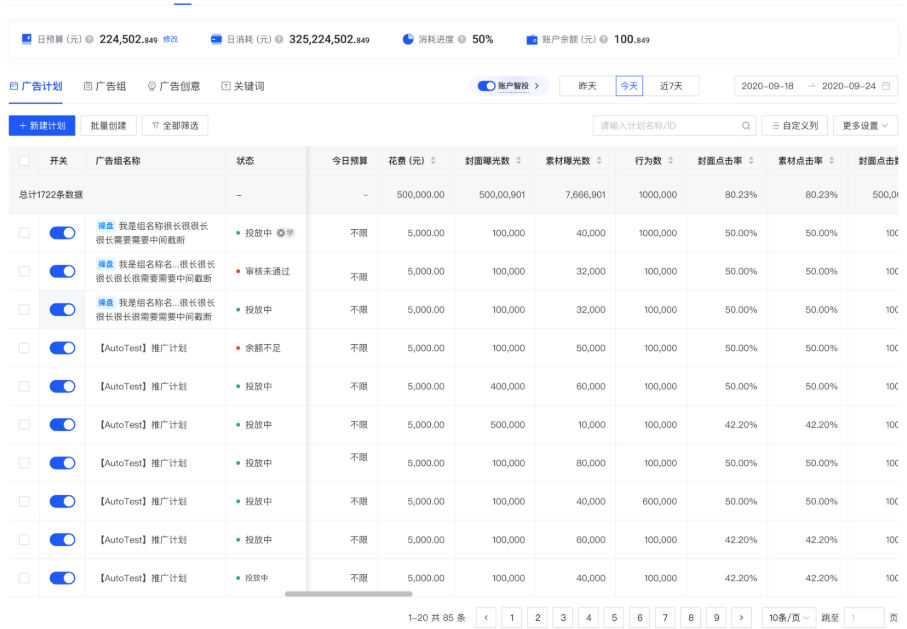Screen dimensions: 907x629
Task: Click 1-20 共 85 条 pagination text
Action: coord(437,617)
